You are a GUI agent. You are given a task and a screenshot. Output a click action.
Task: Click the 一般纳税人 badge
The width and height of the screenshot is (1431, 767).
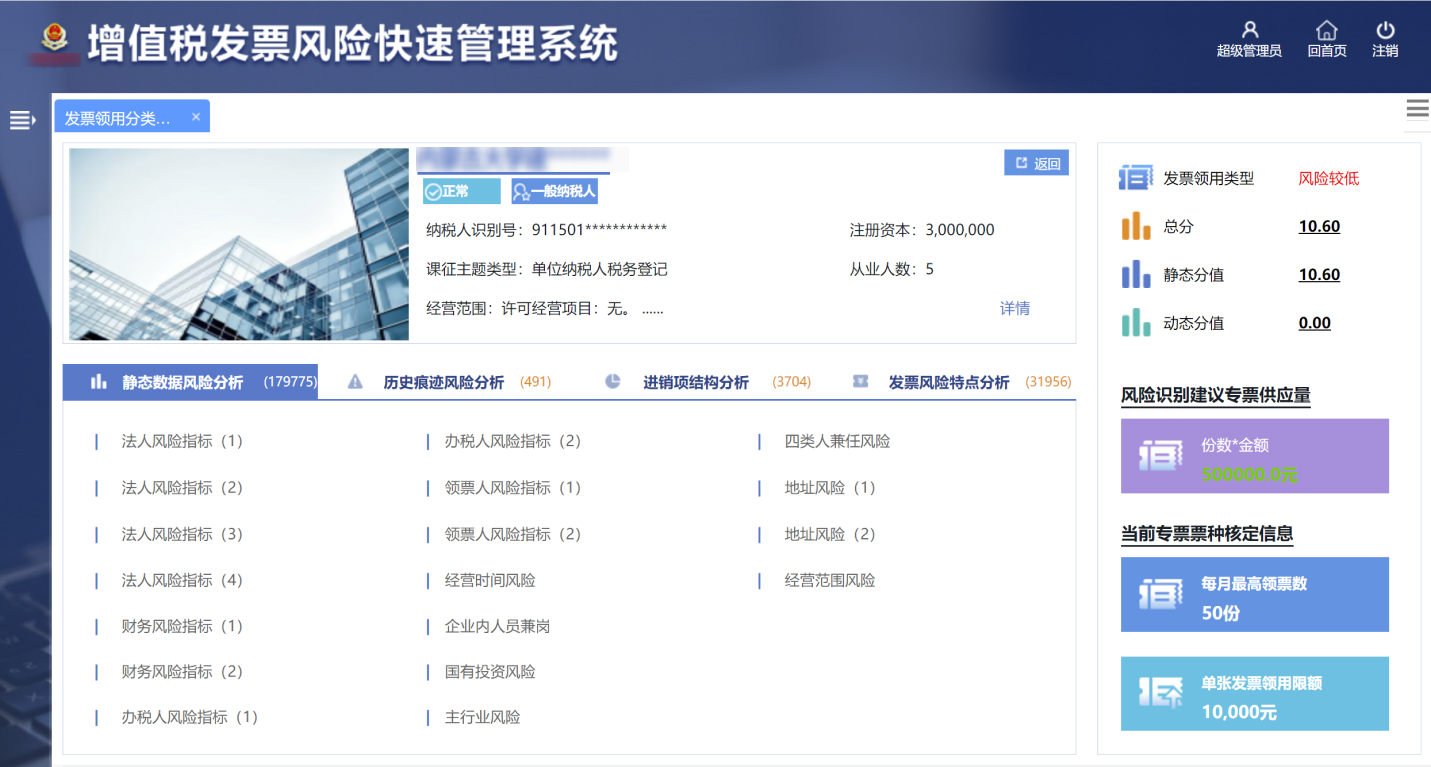554,191
